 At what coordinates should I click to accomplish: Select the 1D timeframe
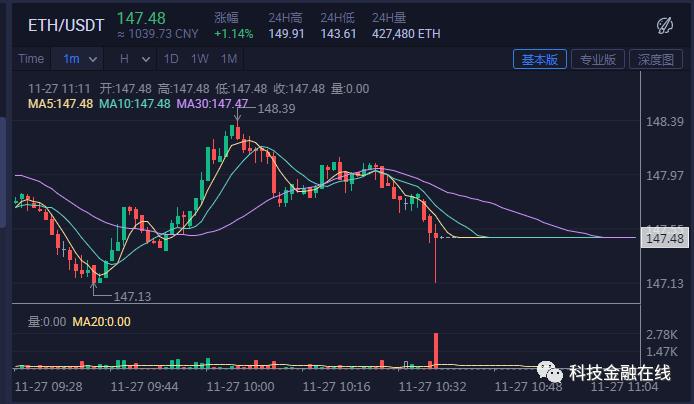tap(171, 59)
